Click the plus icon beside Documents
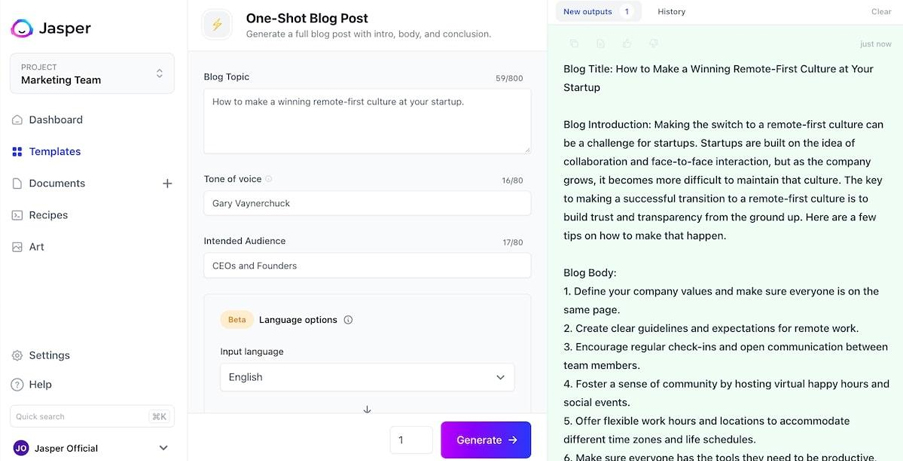This screenshot has width=903, height=461. (x=167, y=184)
